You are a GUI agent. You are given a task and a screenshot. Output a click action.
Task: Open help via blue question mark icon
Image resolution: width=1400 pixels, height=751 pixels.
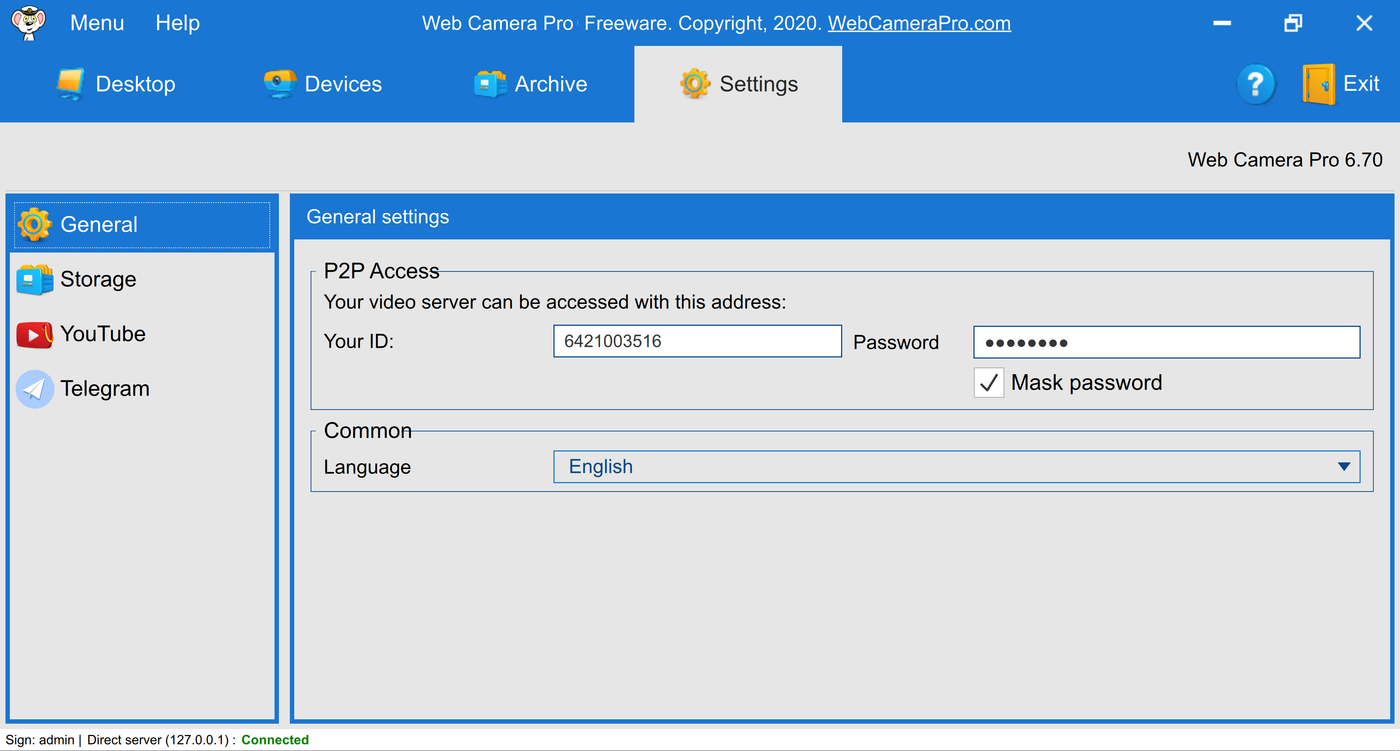point(1255,84)
